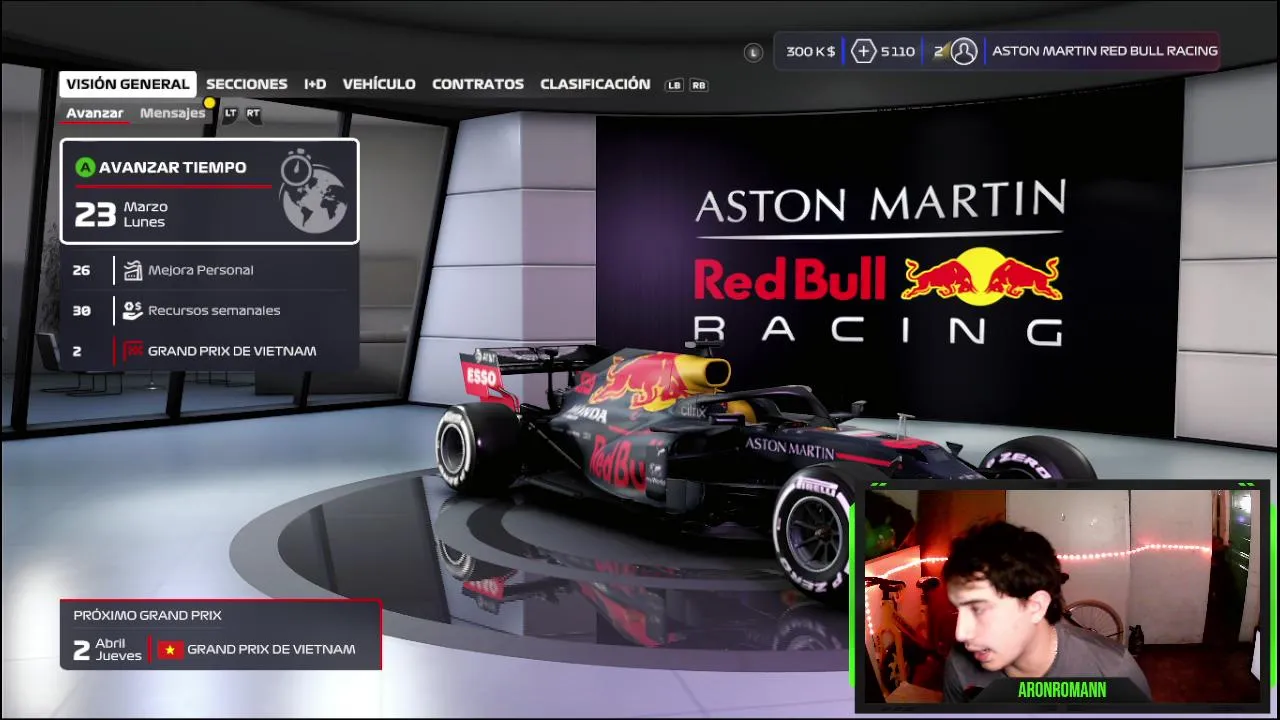Click the Mejora Personal factory icon
This screenshot has width=1280, height=720.
point(132,270)
